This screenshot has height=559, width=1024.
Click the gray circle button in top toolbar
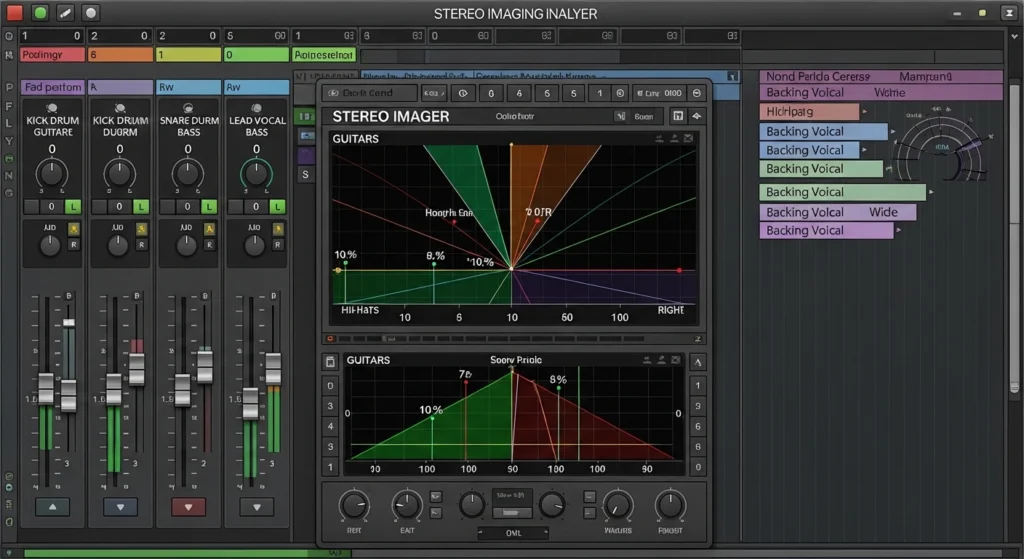[x=90, y=13]
